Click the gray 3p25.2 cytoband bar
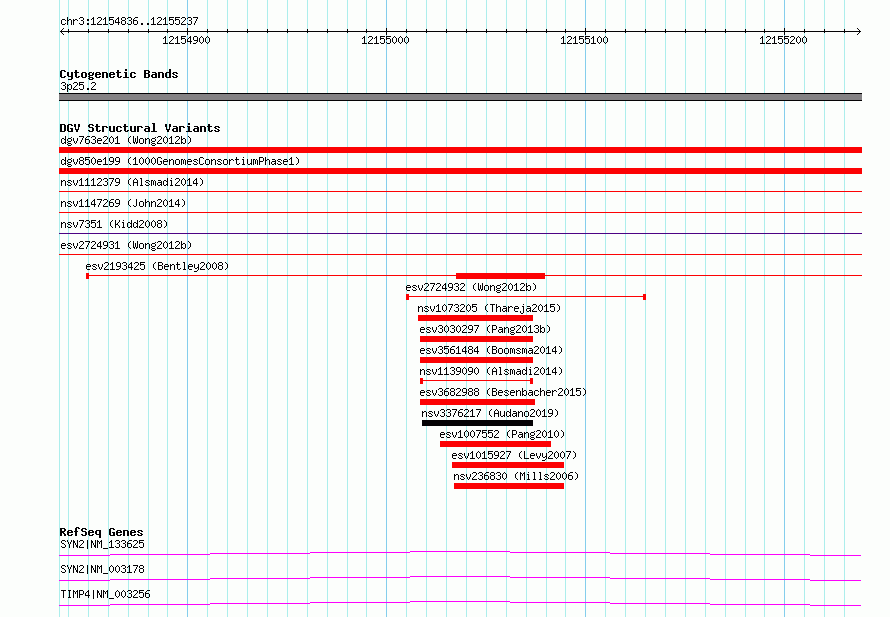 (460, 97)
